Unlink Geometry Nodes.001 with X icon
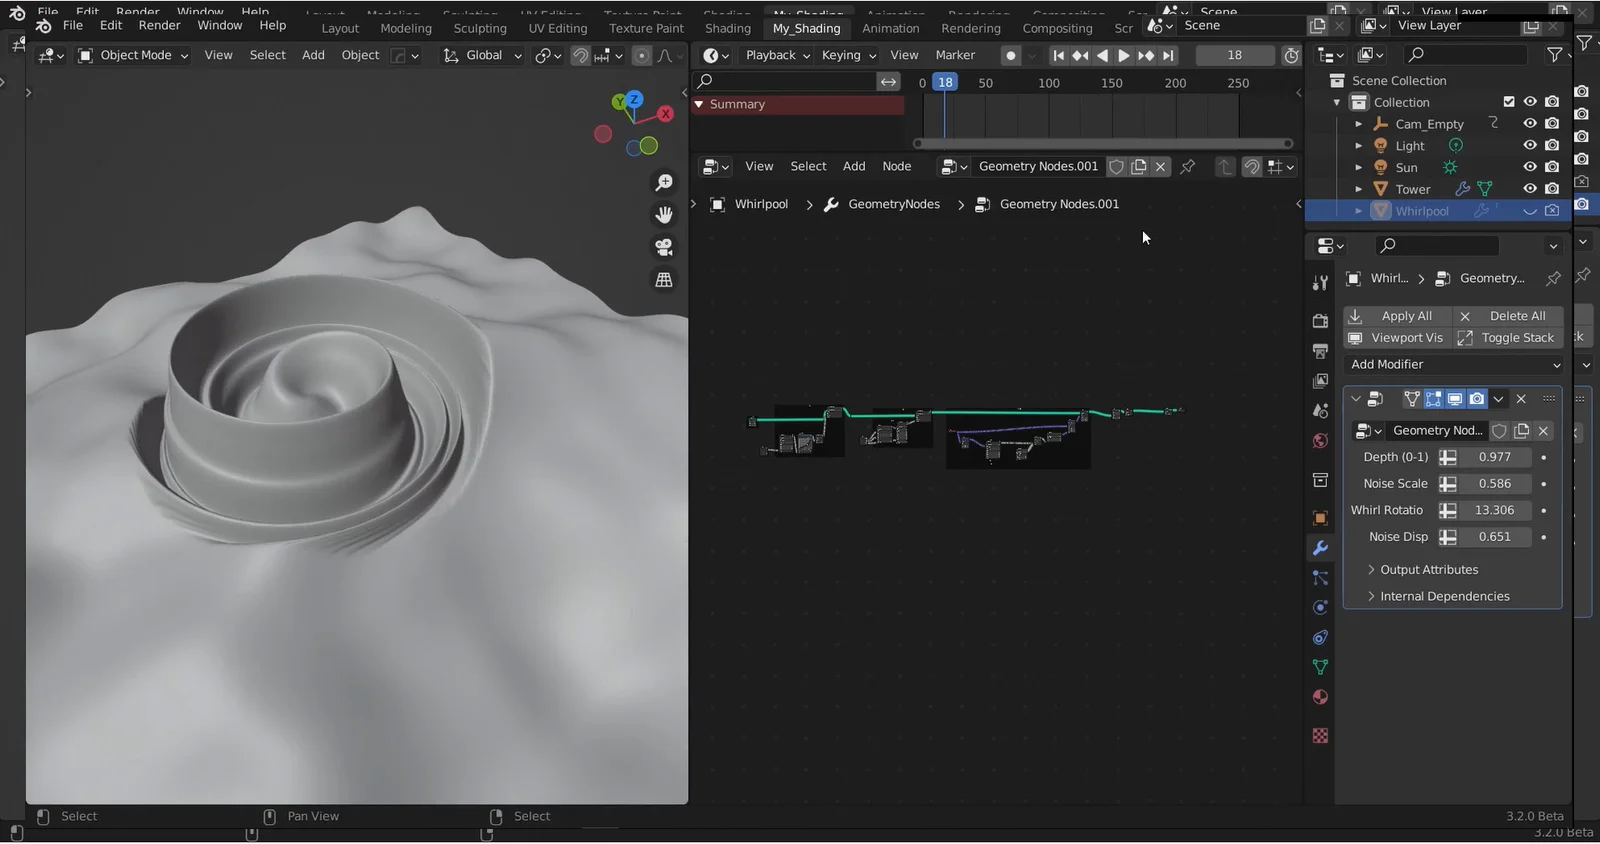Screen dimensions: 1600x844 1160,167
